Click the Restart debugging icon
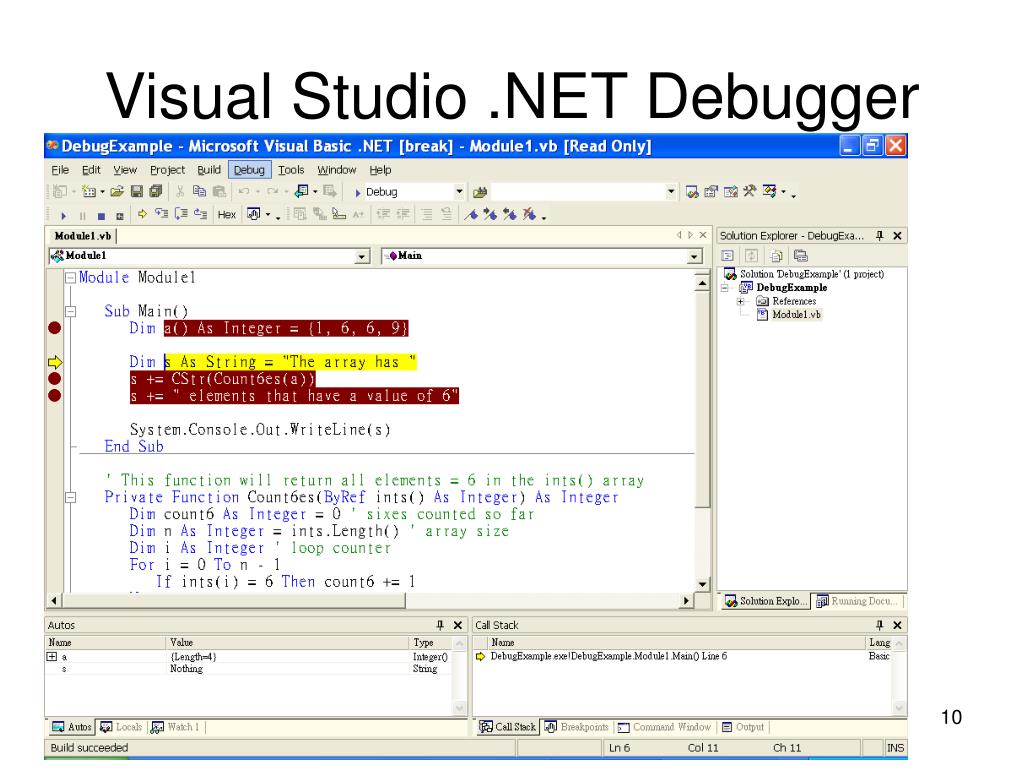Image resolution: width=1024 pixels, height=768 pixels. [120, 216]
